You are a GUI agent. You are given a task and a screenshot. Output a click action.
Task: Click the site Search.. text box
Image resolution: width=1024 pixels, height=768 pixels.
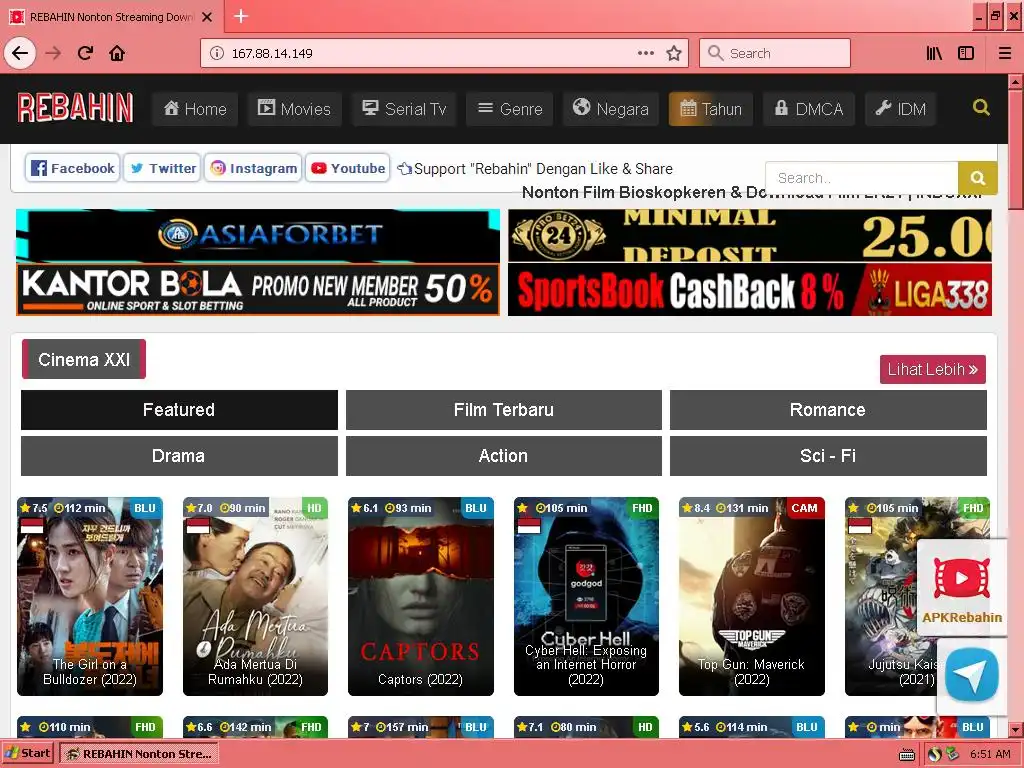pos(861,178)
